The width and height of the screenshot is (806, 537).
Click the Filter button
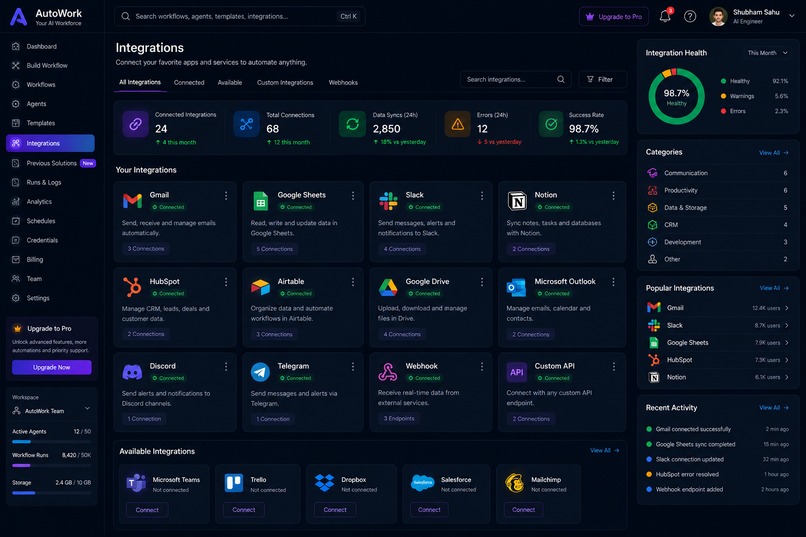602,79
